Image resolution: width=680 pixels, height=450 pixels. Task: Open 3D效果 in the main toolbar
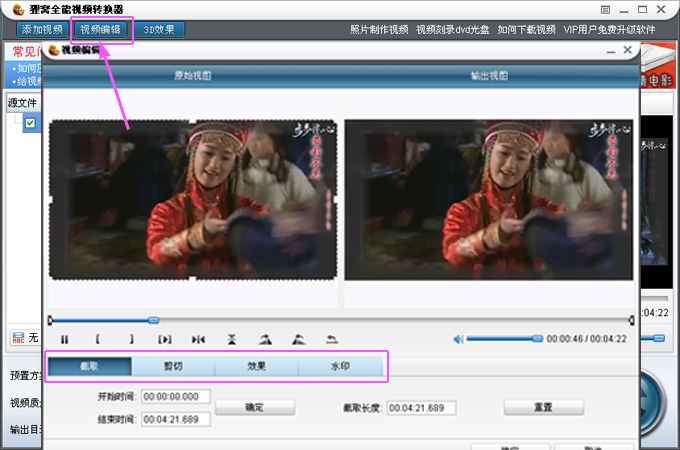pyautogui.click(x=159, y=29)
